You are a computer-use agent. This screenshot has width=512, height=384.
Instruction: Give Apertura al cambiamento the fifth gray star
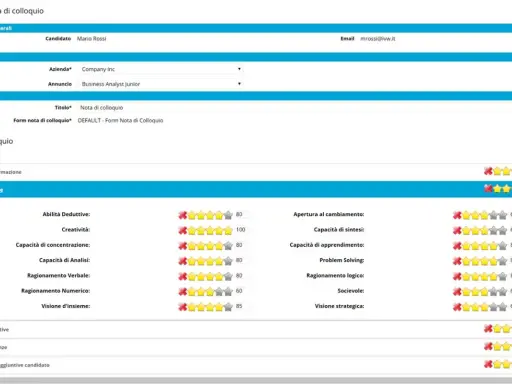[x=502, y=215]
